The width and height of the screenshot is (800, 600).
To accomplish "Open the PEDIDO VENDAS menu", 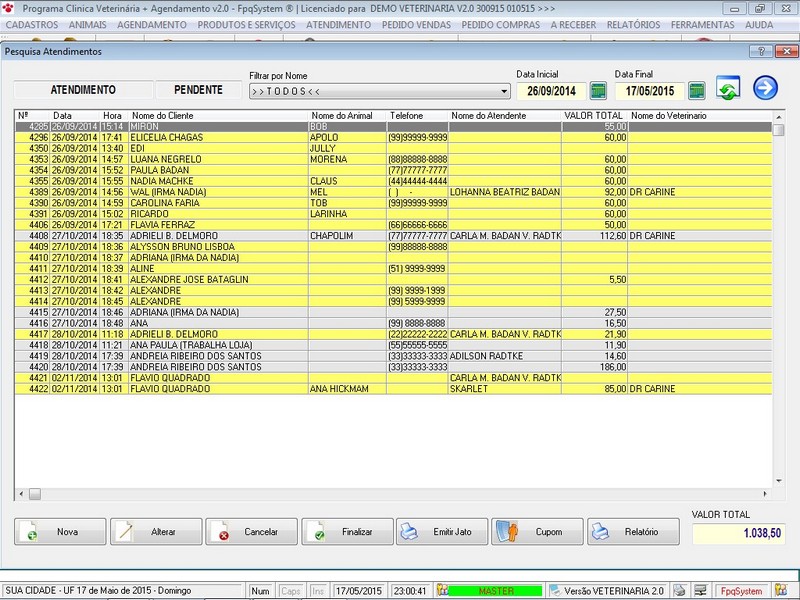I will 416,24.
